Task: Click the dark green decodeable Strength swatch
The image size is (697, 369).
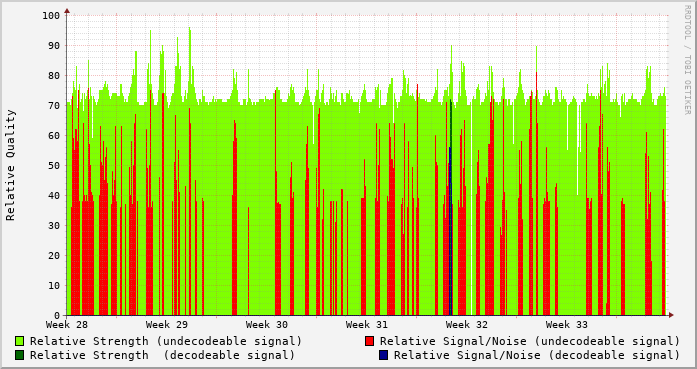Action: [x=20, y=355]
